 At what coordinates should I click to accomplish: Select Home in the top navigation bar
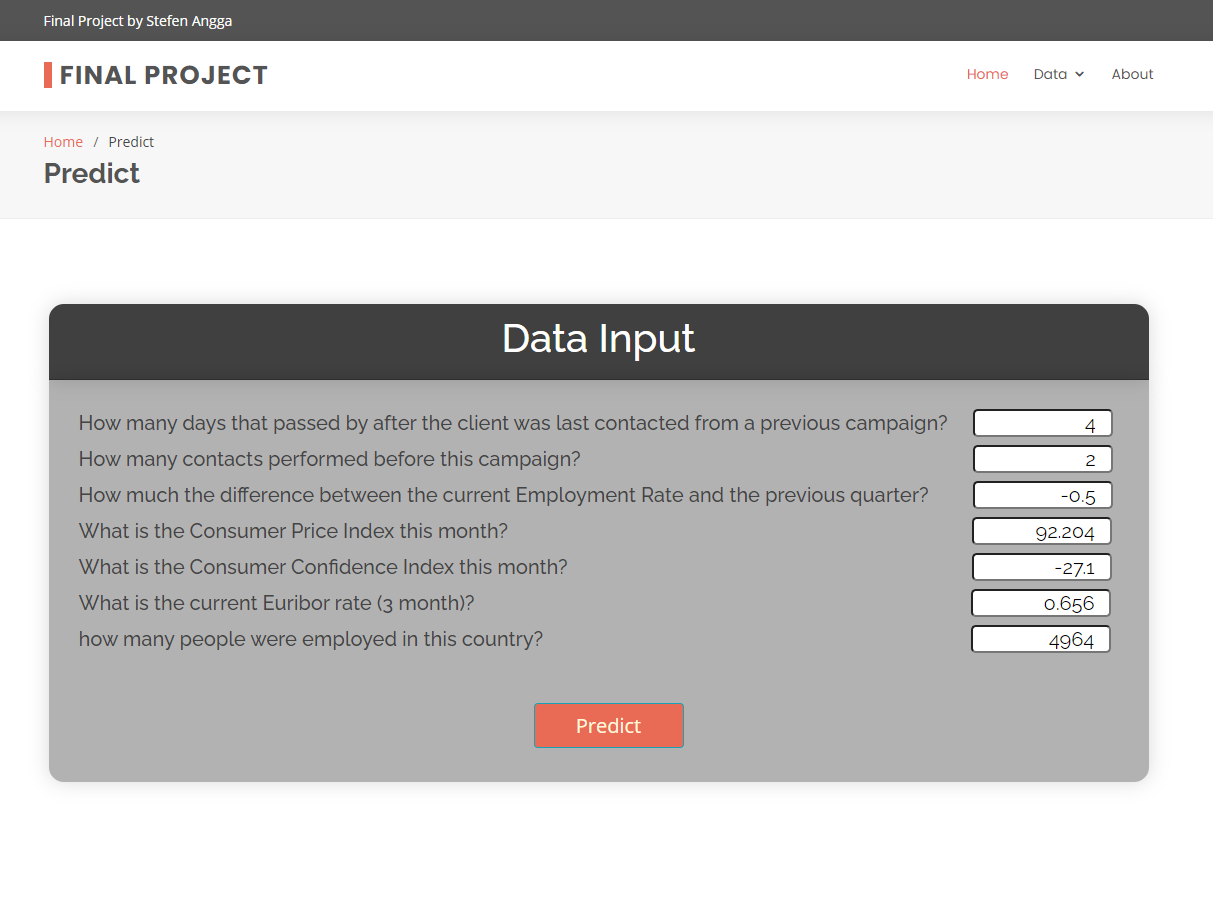987,74
